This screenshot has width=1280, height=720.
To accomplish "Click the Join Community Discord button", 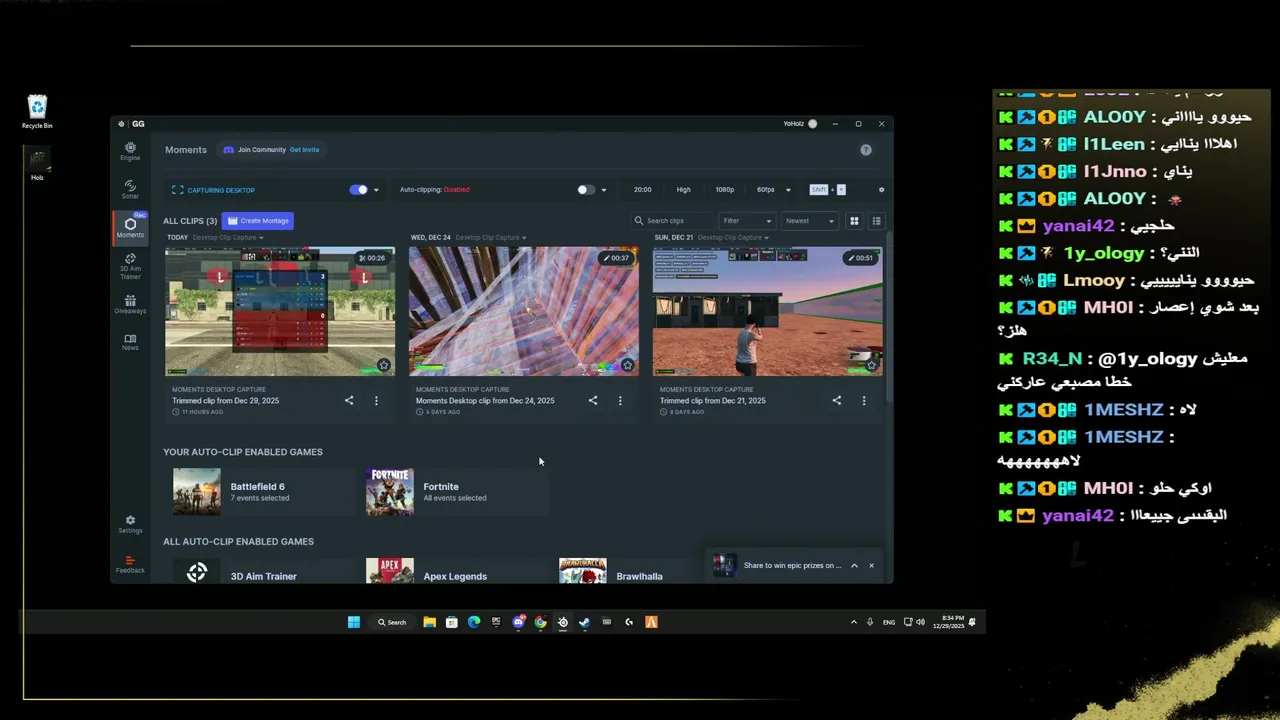I will coord(271,150).
